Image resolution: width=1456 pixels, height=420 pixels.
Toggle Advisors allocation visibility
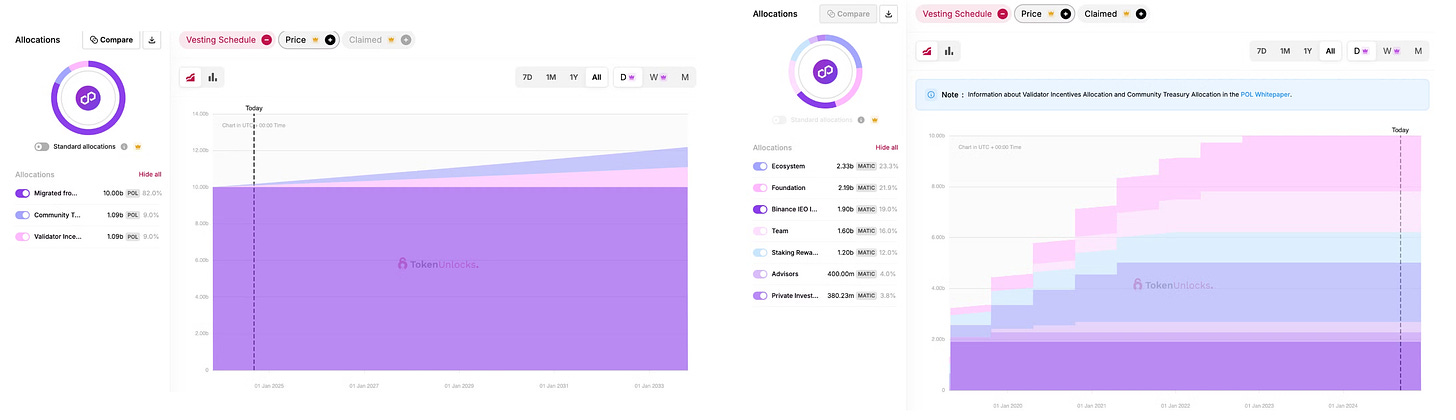[x=760, y=274]
